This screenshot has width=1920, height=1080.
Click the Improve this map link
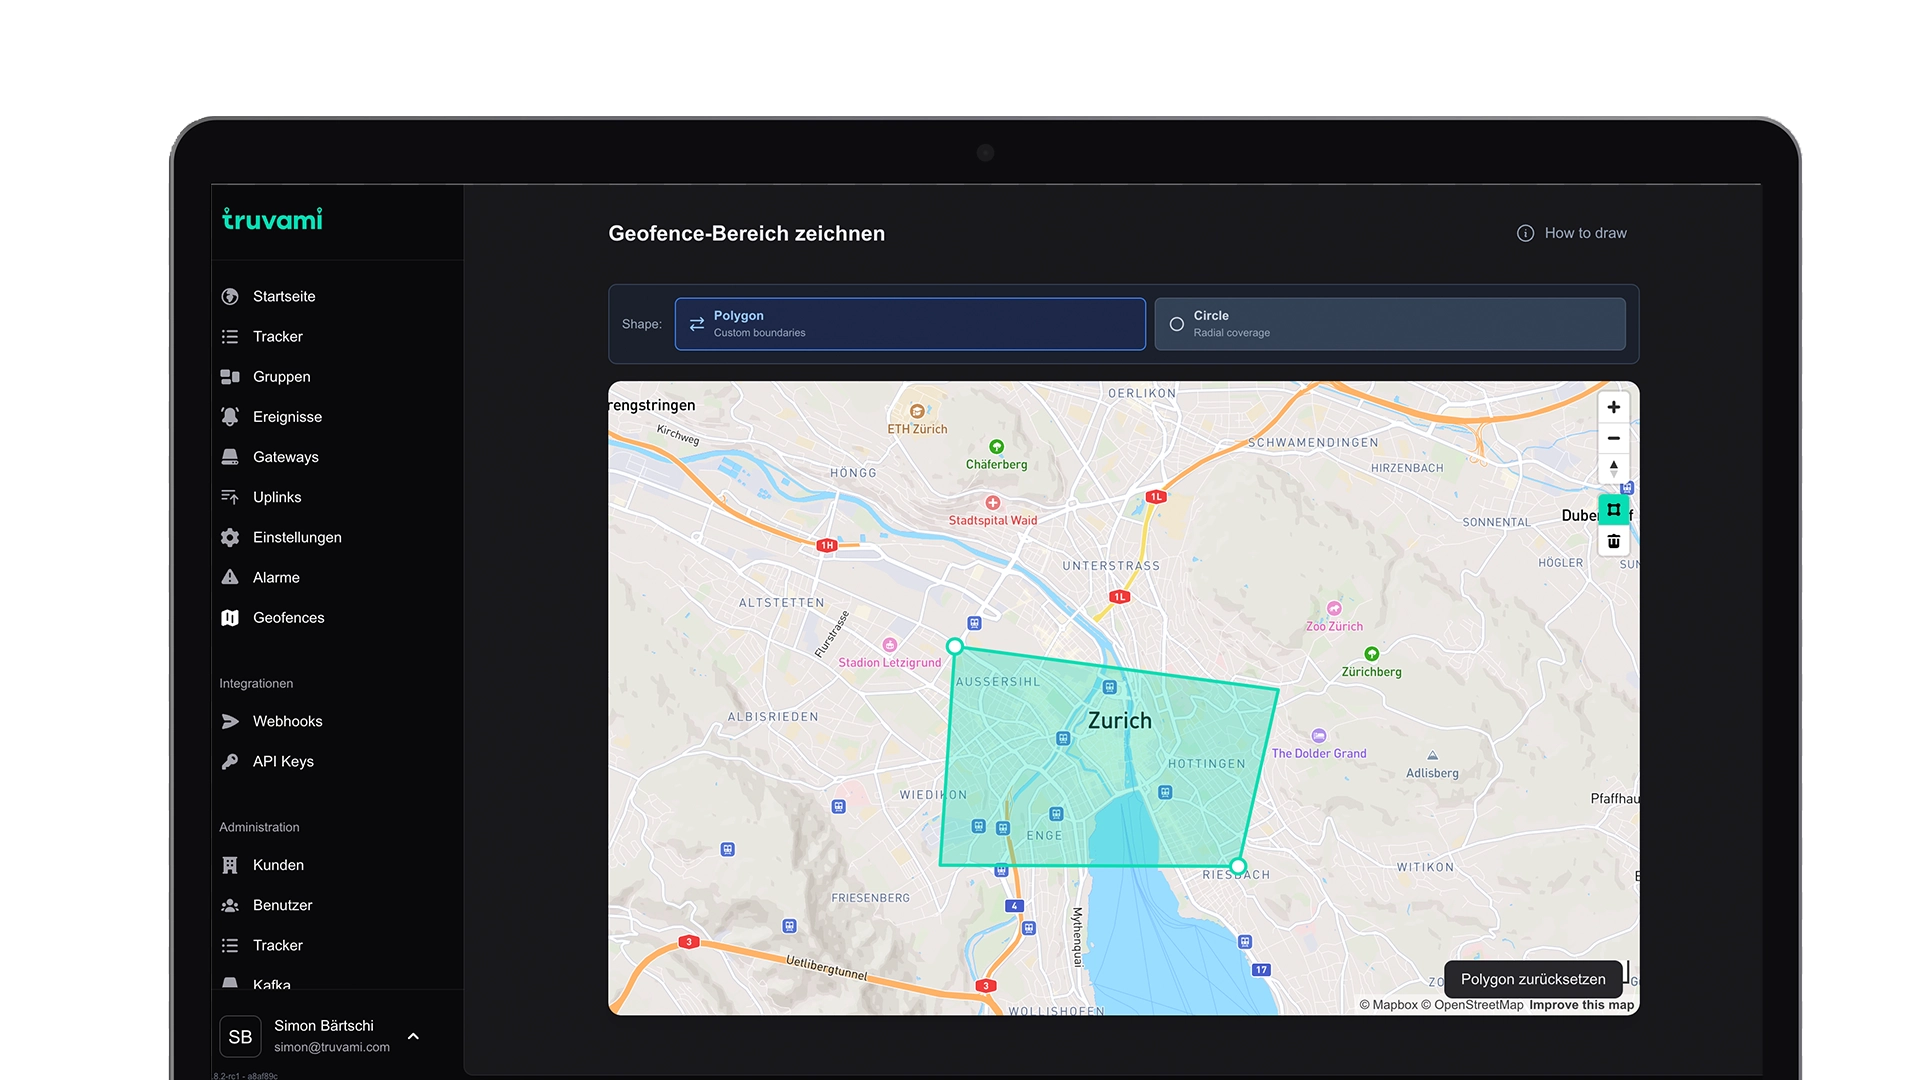click(1581, 1005)
